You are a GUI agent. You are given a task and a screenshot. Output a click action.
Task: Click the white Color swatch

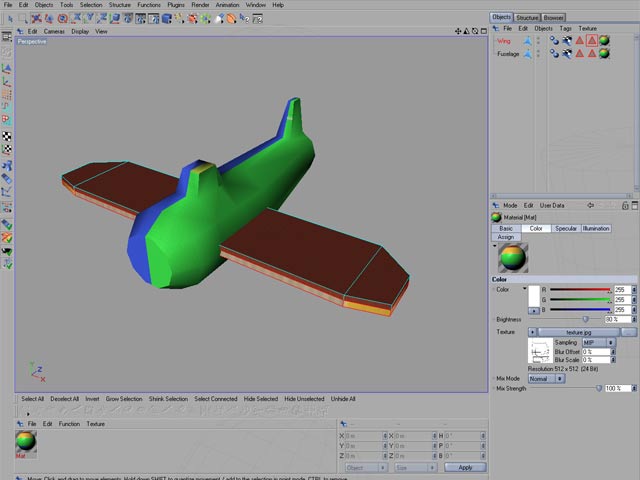pos(534,296)
